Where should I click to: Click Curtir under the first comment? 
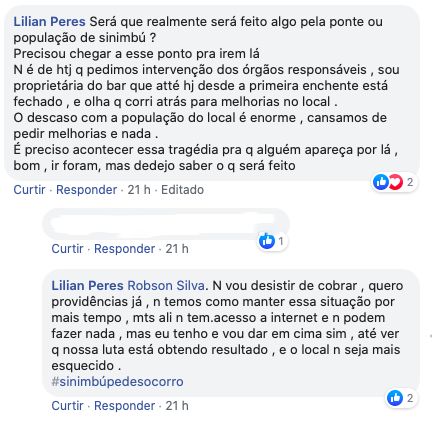click(29, 190)
